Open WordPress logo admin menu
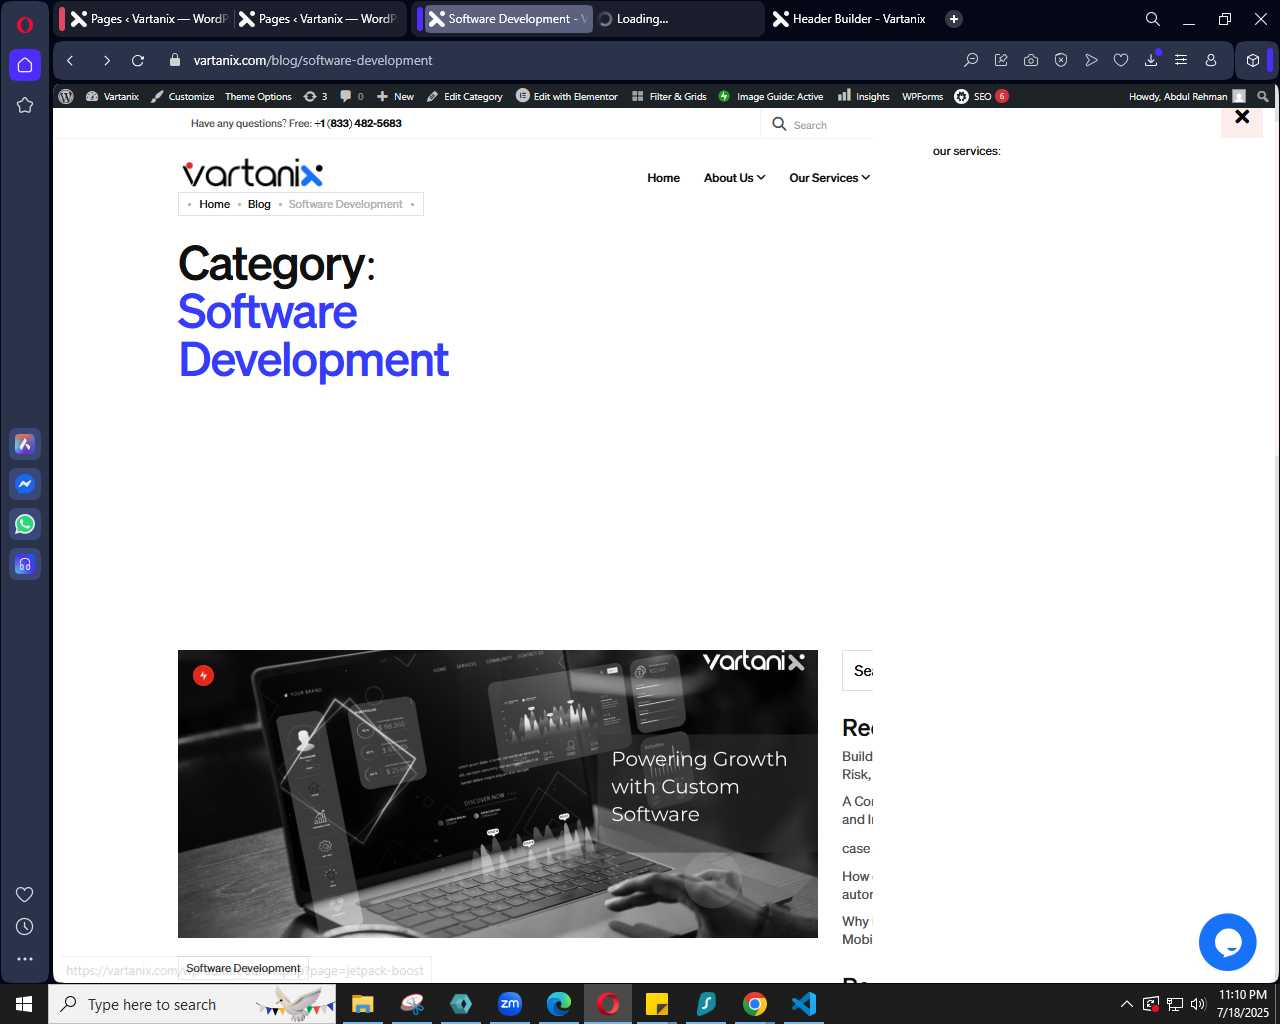This screenshot has height=1024, width=1280. click(x=66, y=96)
